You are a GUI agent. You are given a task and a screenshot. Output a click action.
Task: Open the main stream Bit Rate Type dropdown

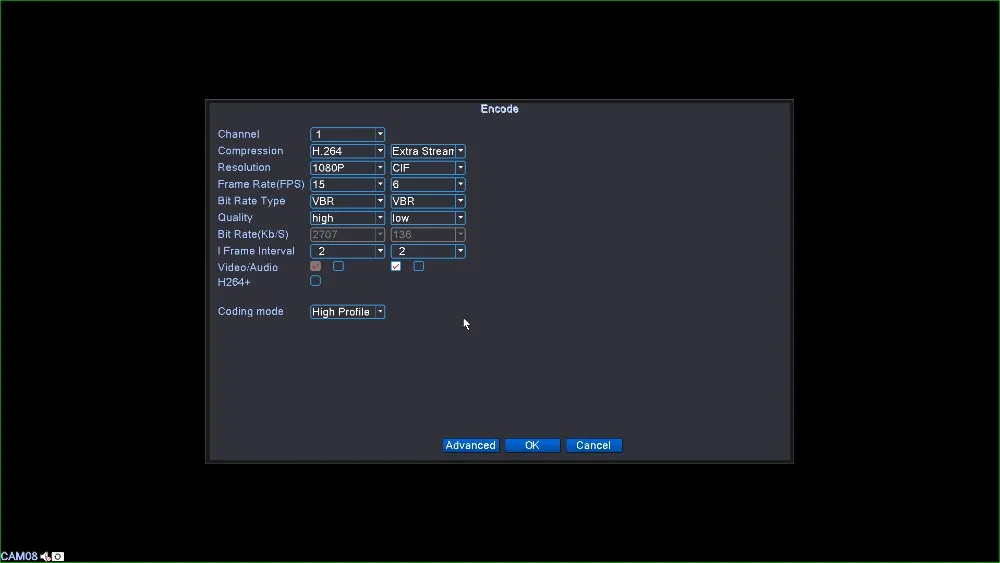point(348,201)
